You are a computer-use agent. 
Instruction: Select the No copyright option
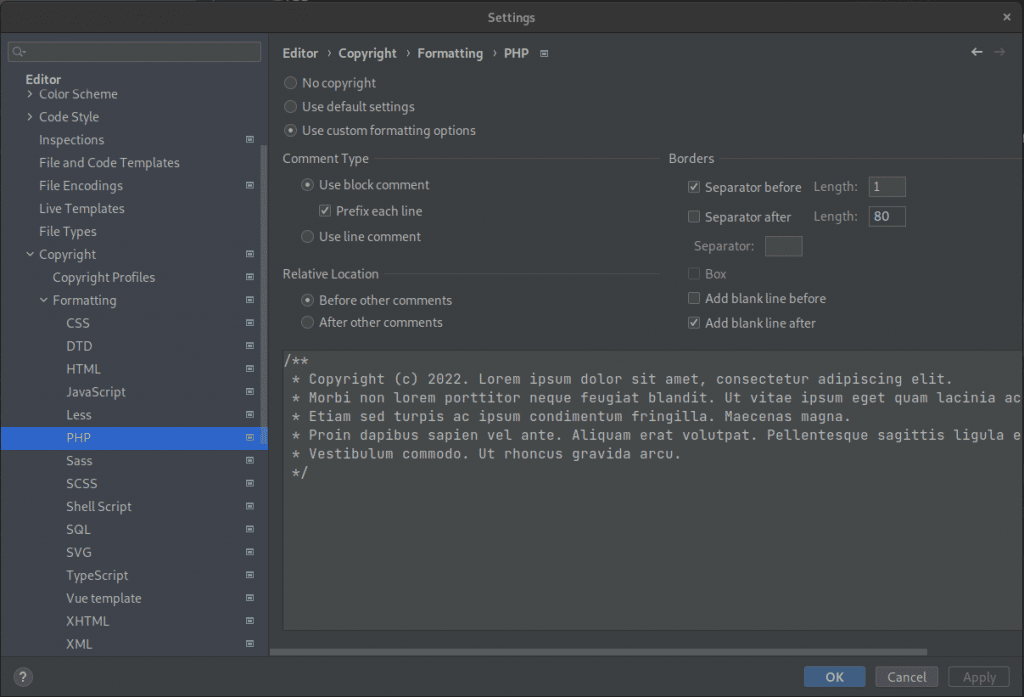click(290, 83)
